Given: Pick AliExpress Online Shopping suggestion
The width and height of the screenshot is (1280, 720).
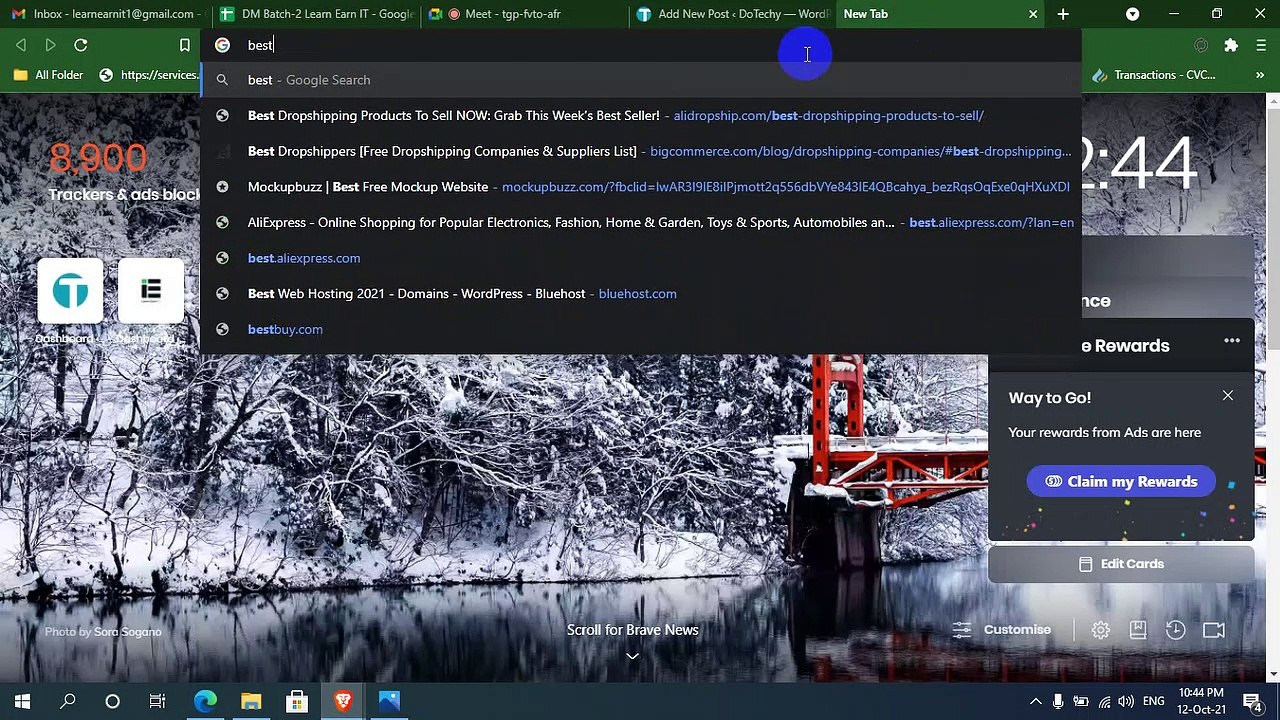Looking at the screenshot, I should (x=640, y=222).
